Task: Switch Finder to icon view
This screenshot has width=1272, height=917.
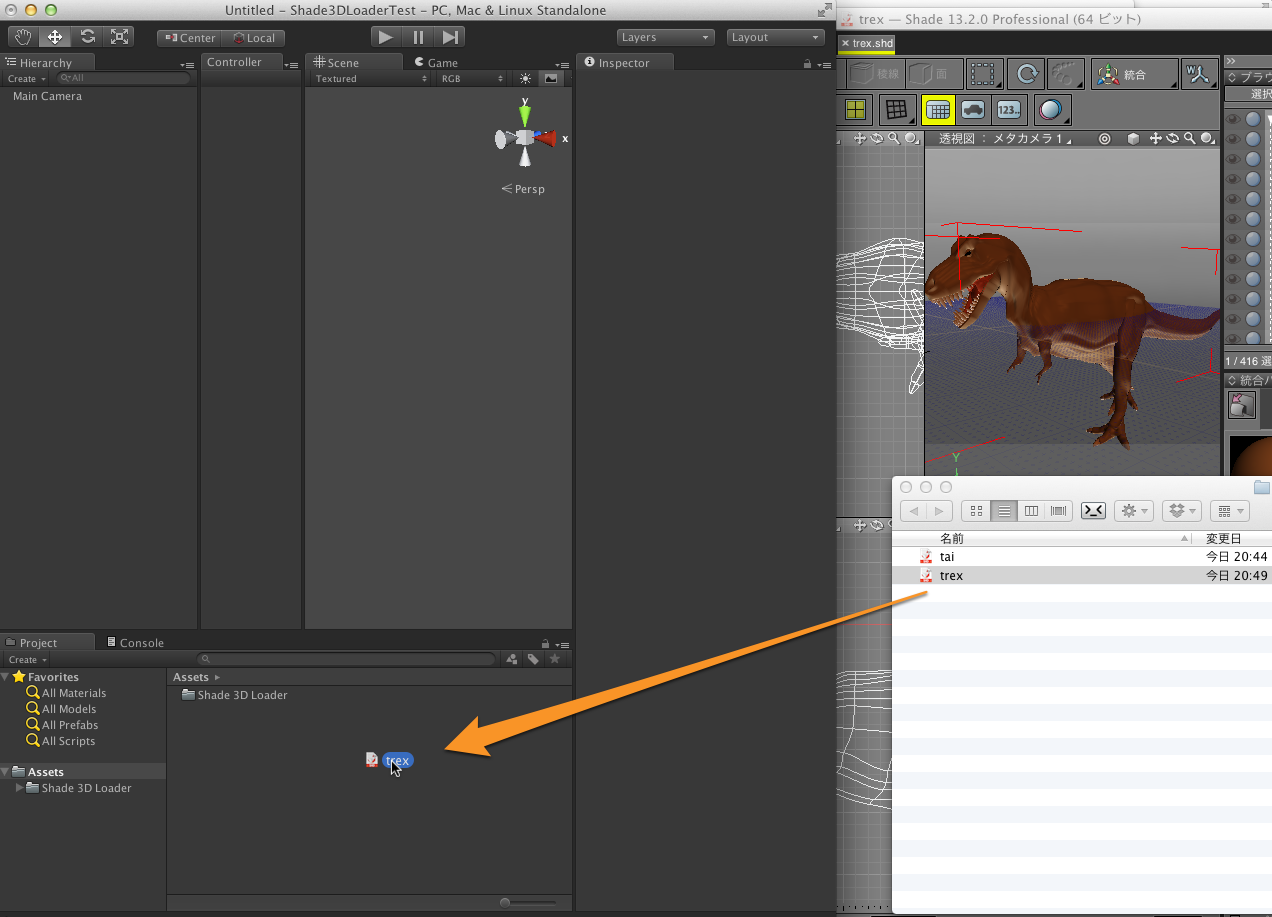Action: pyautogui.click(x=975, y=511)
